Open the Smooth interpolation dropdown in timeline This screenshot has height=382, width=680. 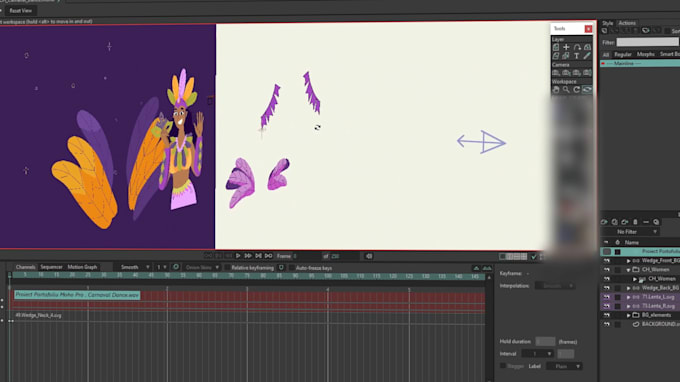coord(132,267)
